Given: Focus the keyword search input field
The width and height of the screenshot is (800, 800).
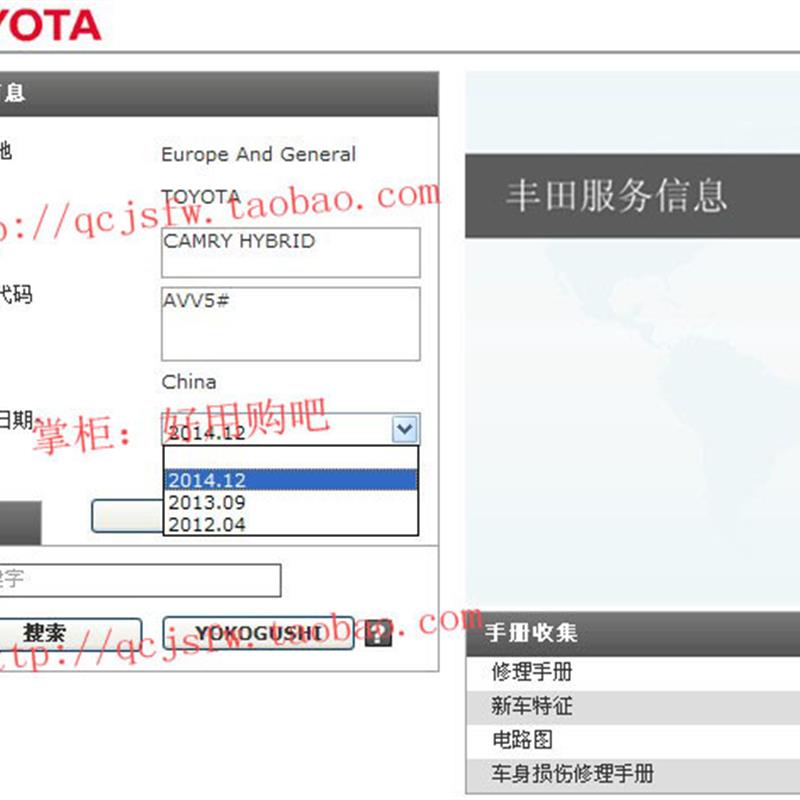Looking at the screenshot, I should point(139,580).
